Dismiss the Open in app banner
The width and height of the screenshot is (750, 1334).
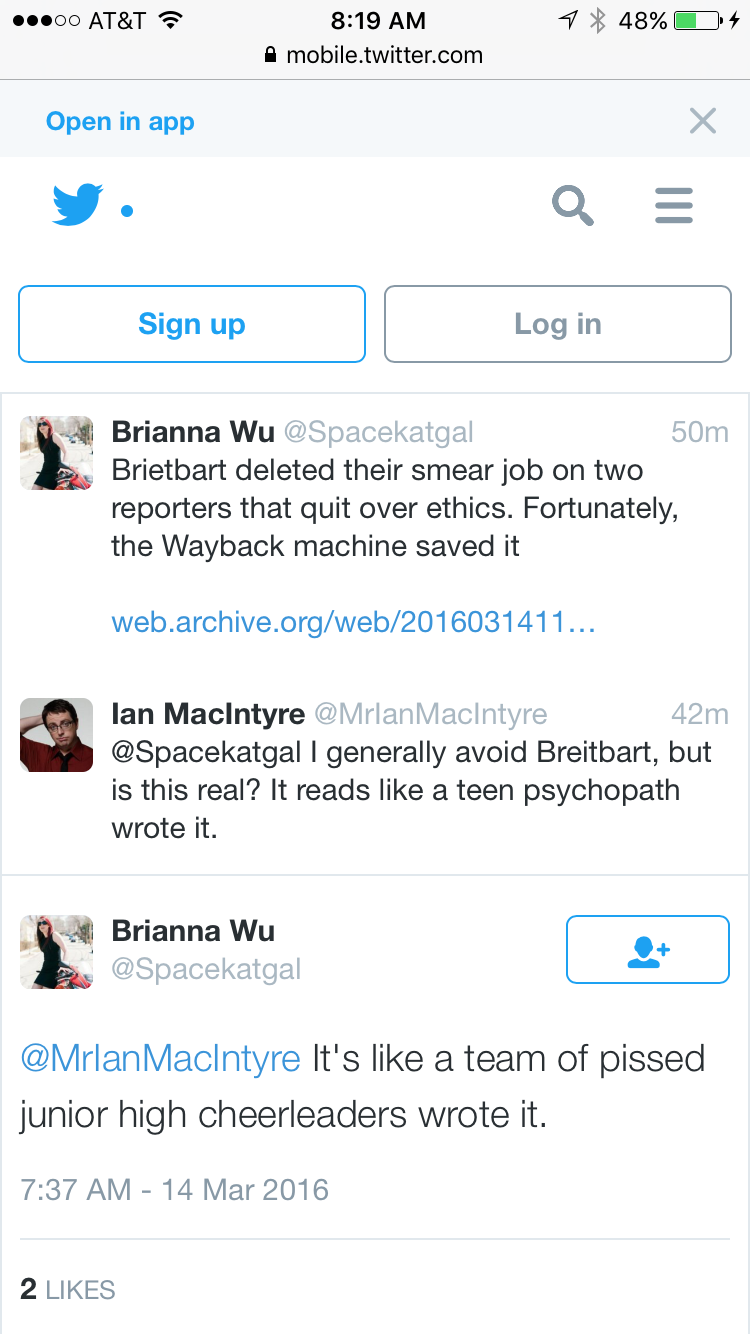(x=703, y=121)
